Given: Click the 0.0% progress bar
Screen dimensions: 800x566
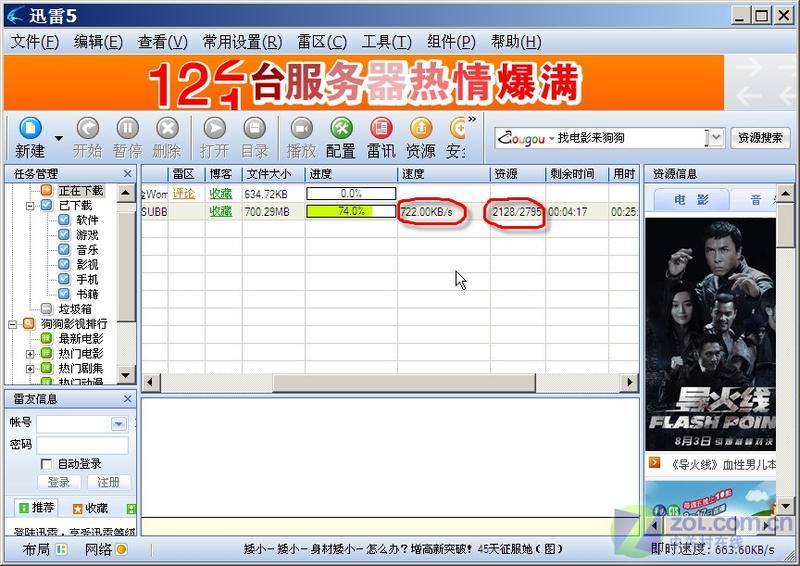Looking at the screenshot, I should click(x=351, y=193).
